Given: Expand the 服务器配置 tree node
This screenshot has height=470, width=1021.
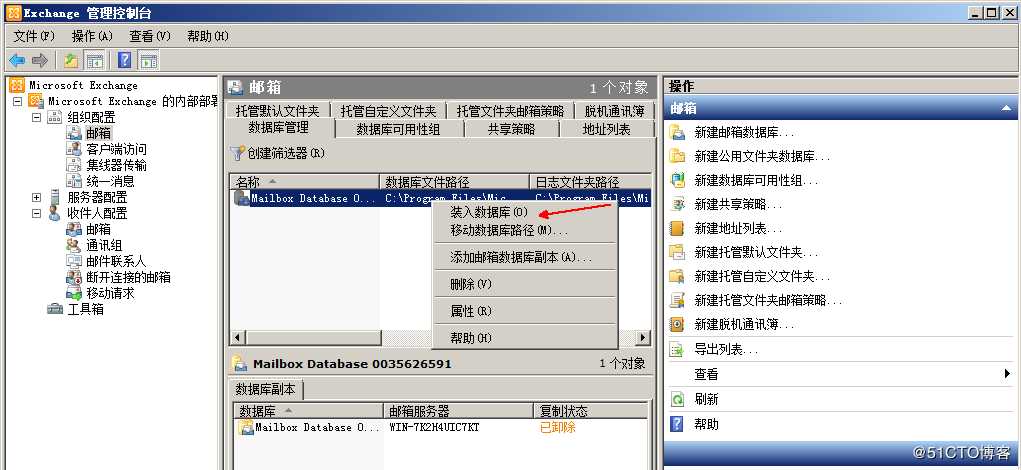Looking at the screenshot, I should [36, 197].
